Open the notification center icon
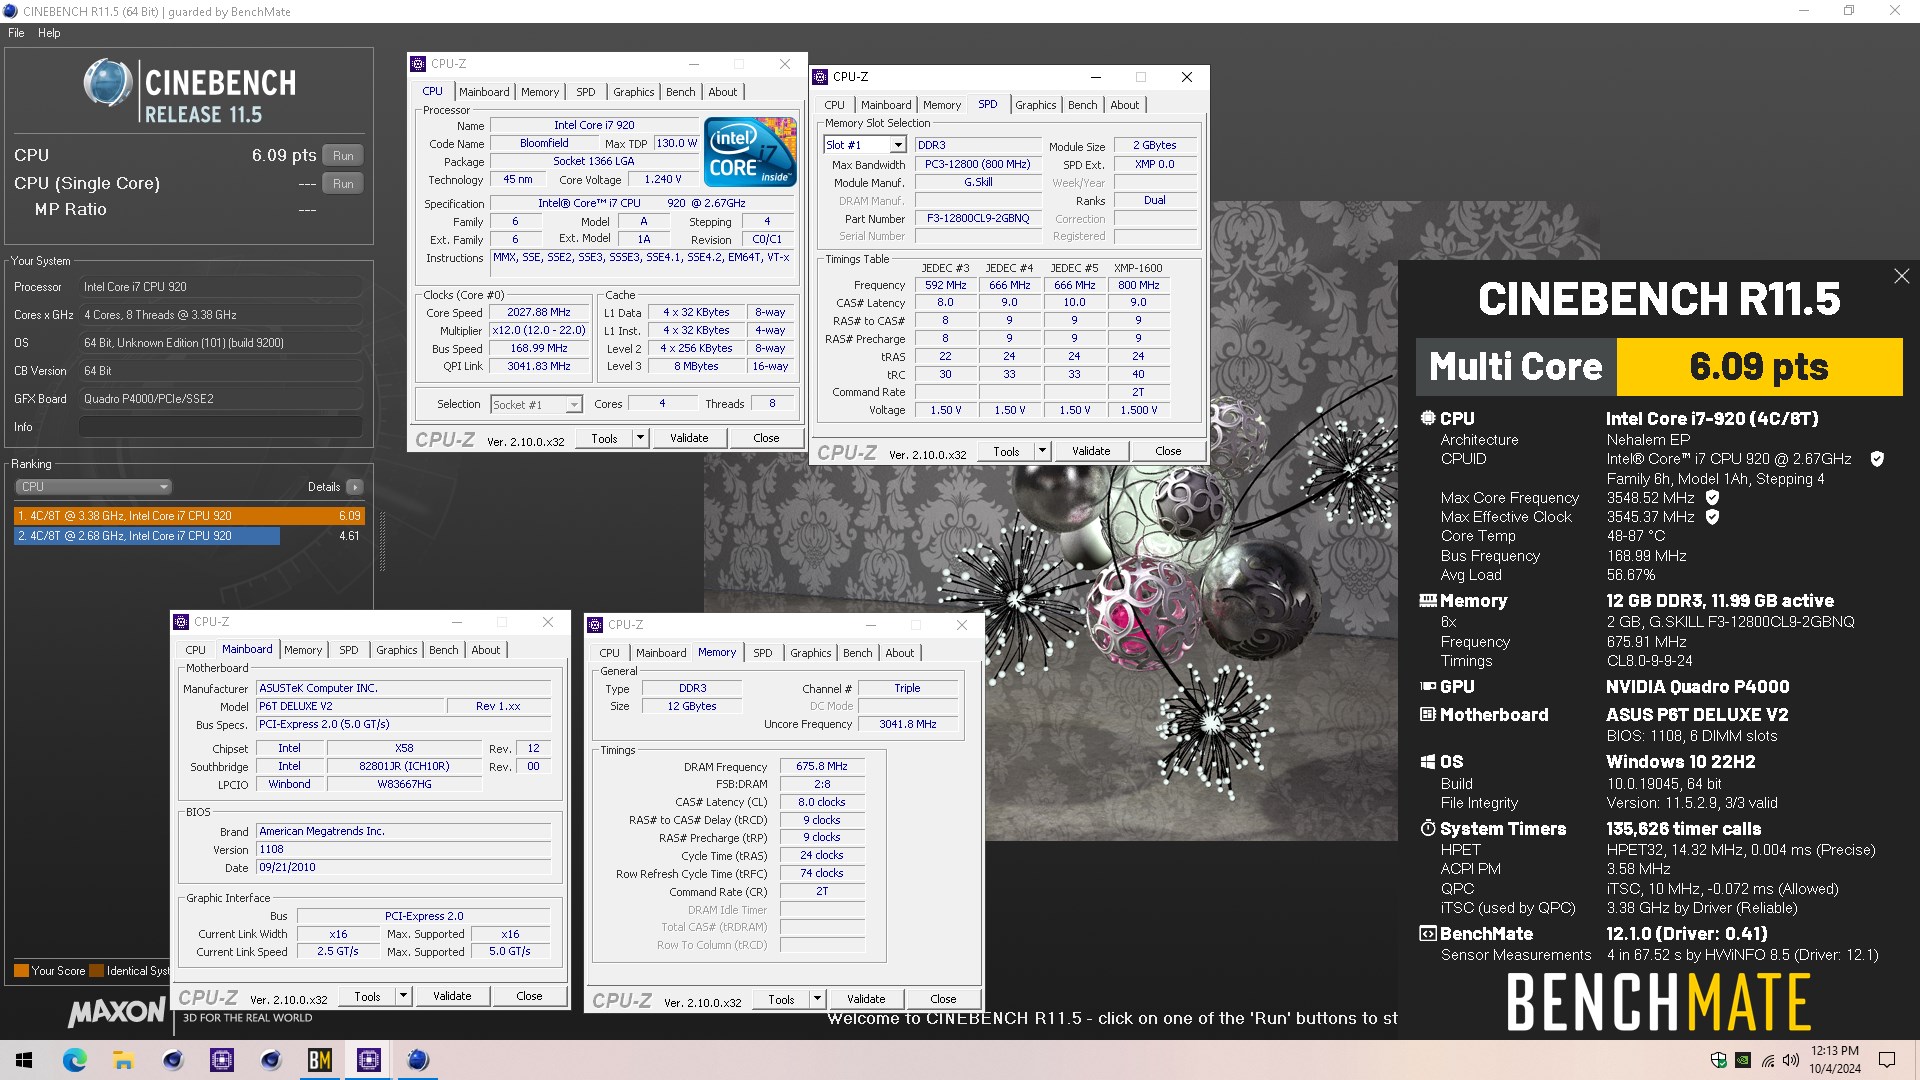 tap(1887, 1060)
